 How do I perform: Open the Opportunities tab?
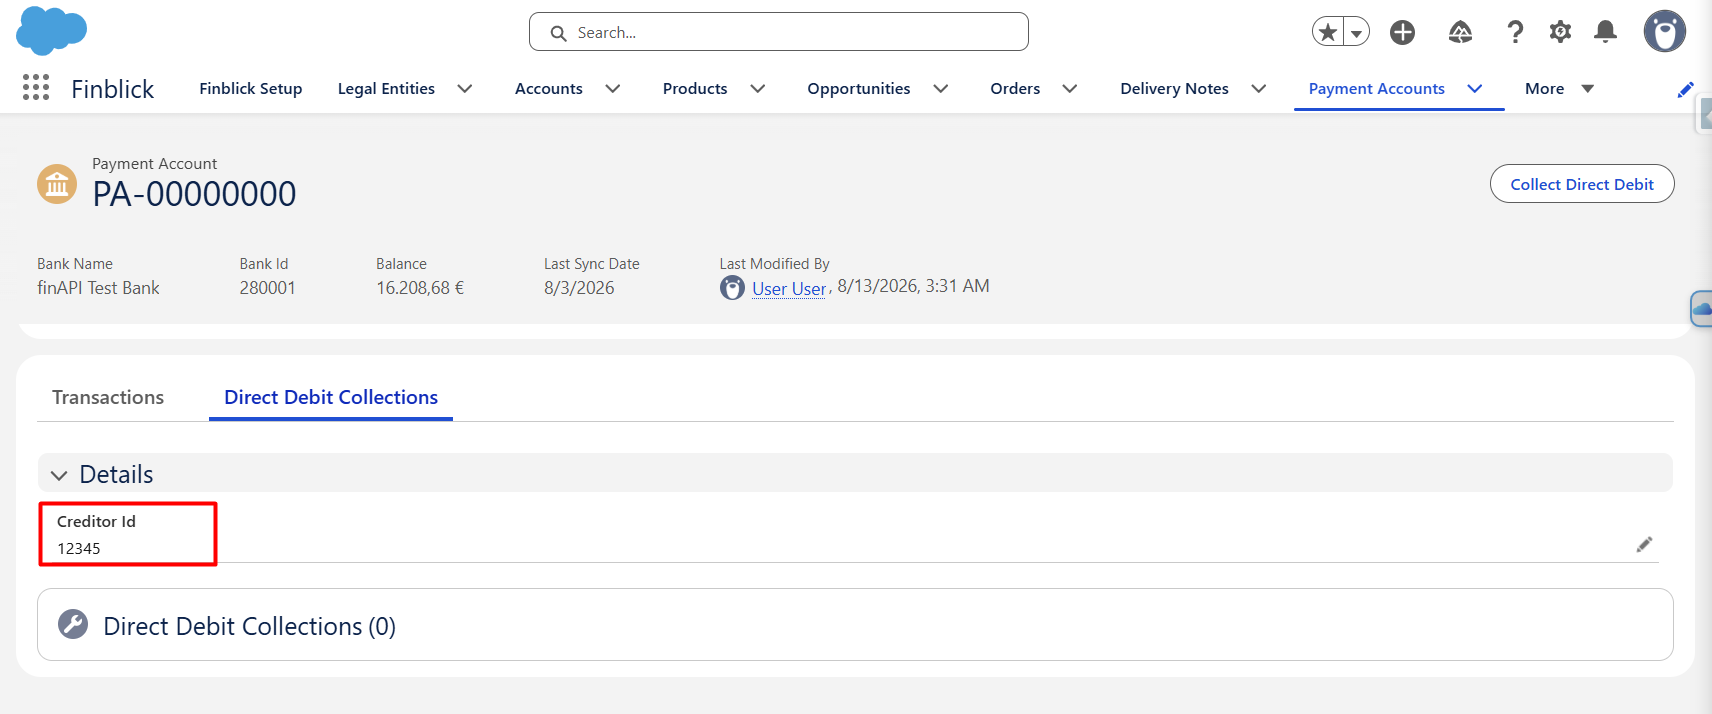click(859, 89)
